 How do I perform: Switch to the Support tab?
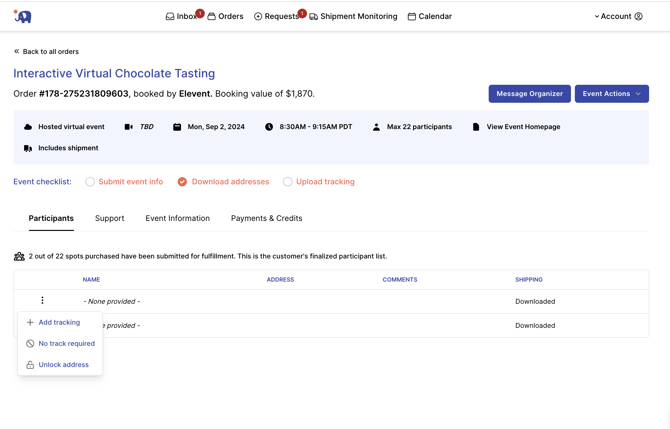point(109,218)
